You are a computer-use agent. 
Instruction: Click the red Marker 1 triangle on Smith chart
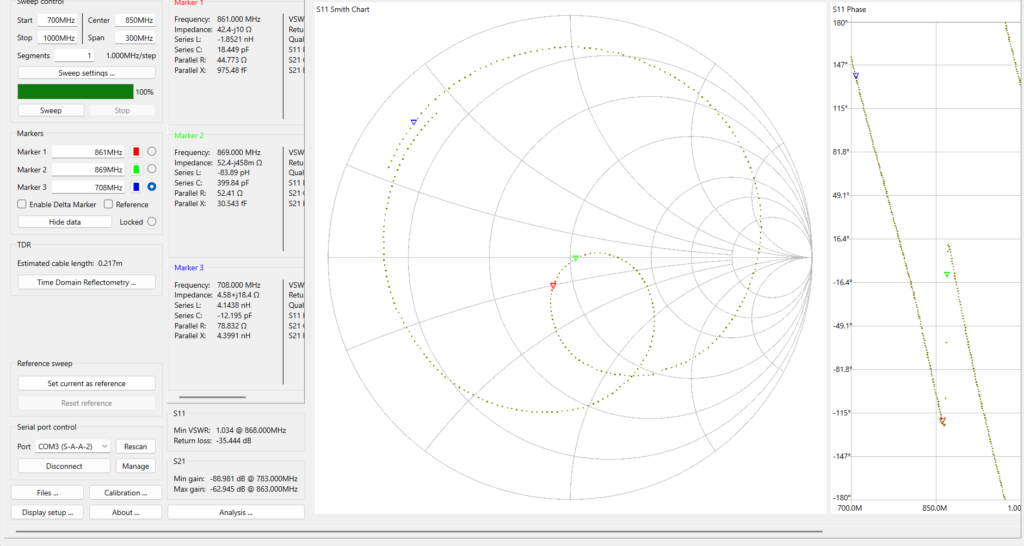(x=553, y=286)
